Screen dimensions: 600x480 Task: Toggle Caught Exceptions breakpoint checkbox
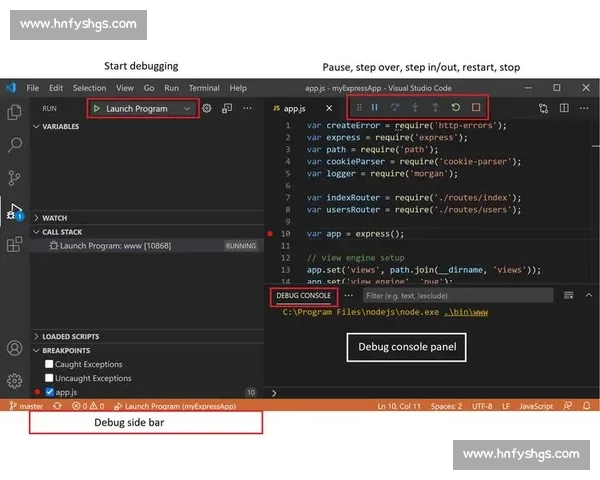click(x=49, y=364)
